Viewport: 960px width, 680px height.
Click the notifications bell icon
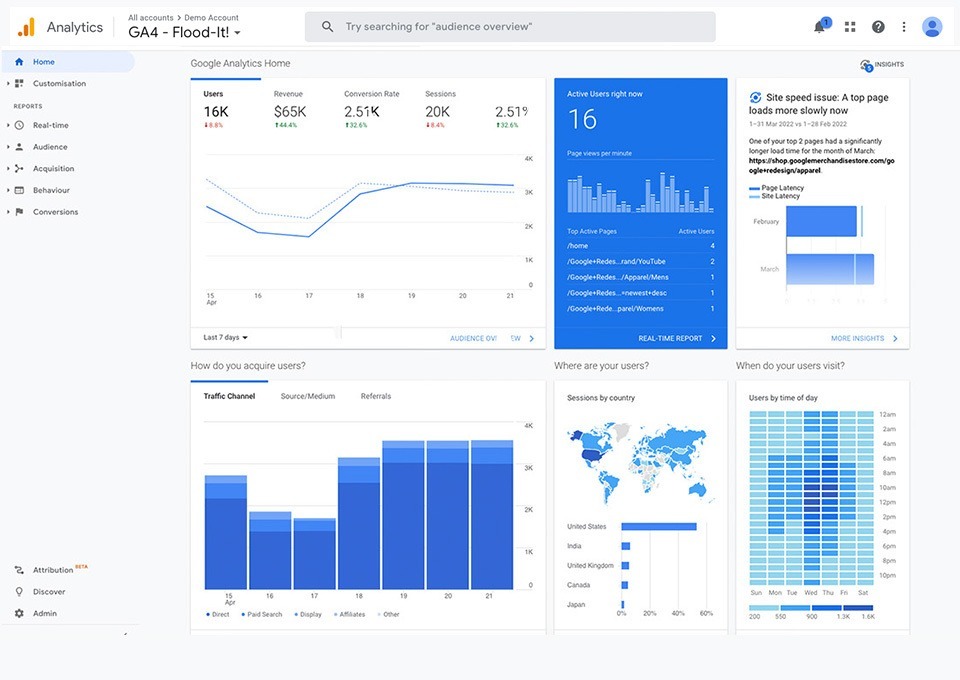820,27
